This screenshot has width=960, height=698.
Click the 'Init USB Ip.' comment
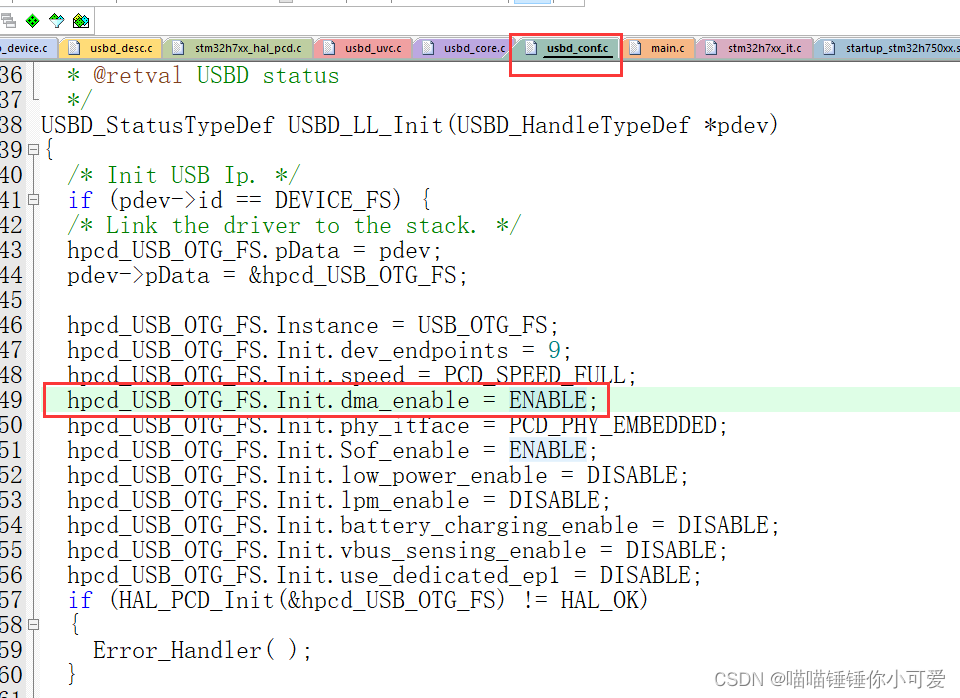183,175
